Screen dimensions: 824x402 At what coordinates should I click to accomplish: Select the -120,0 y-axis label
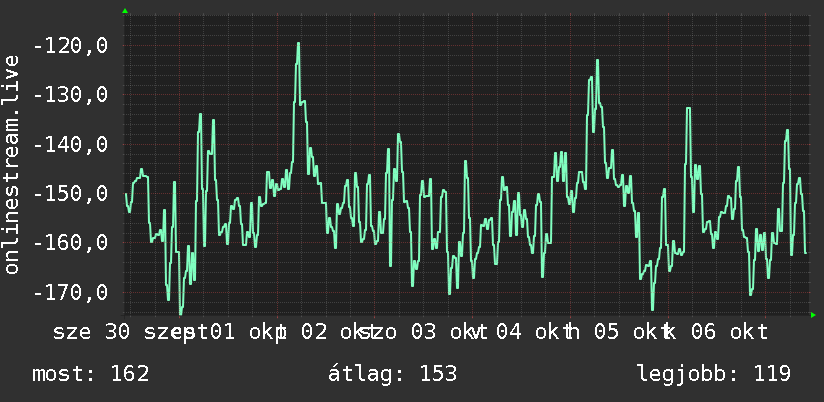tap(70, 46)
